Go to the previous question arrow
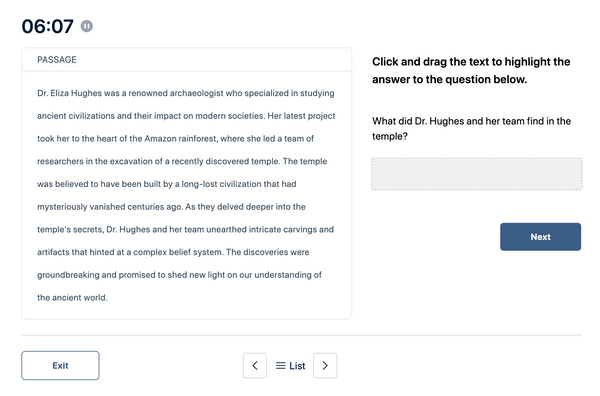The height and width of the screenshot is (396, 600). (x=255, y=365)
